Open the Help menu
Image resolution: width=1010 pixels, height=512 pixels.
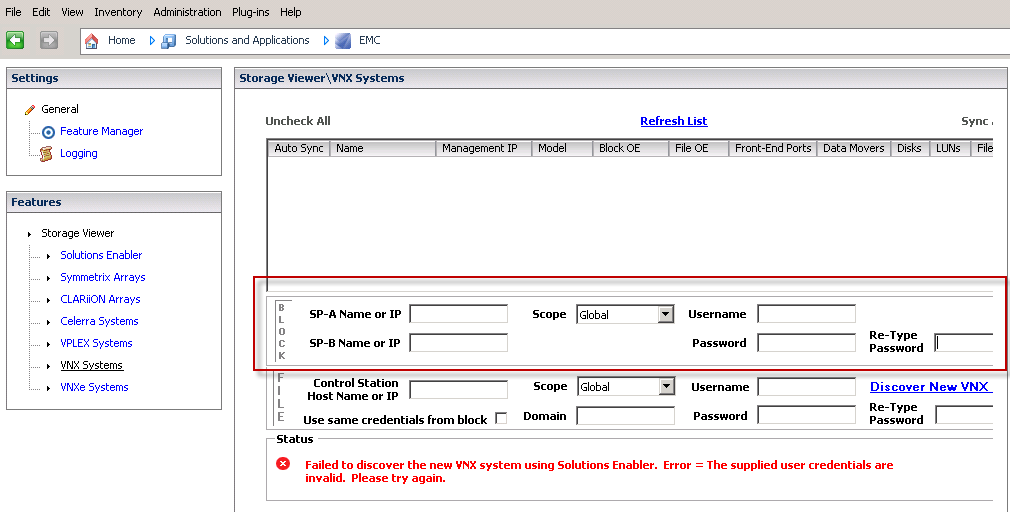pos(291,12)
